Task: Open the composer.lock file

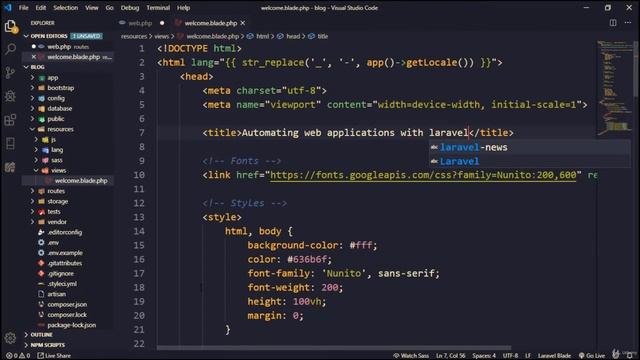Action: click(67, 315)
